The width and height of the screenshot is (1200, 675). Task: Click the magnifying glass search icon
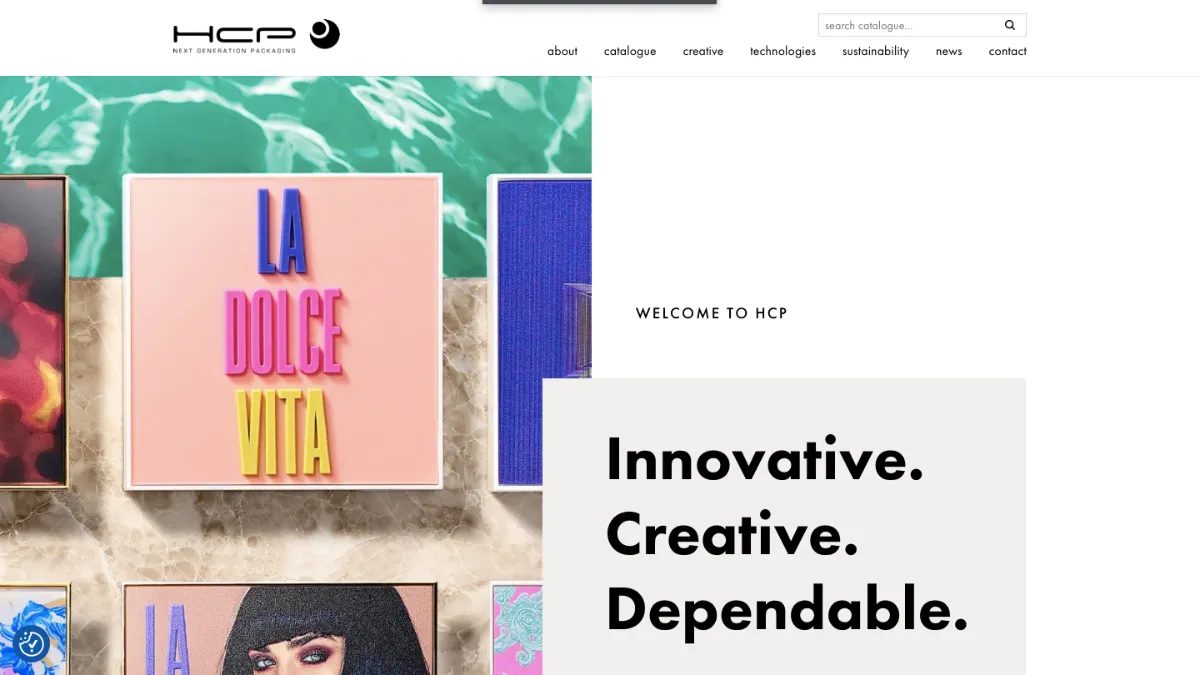click(1010, 25)
